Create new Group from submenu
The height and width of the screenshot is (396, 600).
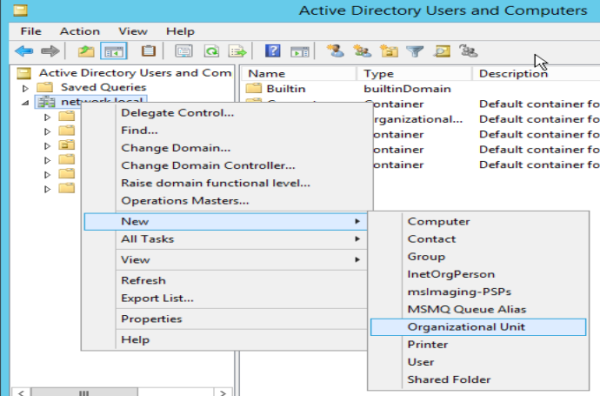(x=478, y=257)
